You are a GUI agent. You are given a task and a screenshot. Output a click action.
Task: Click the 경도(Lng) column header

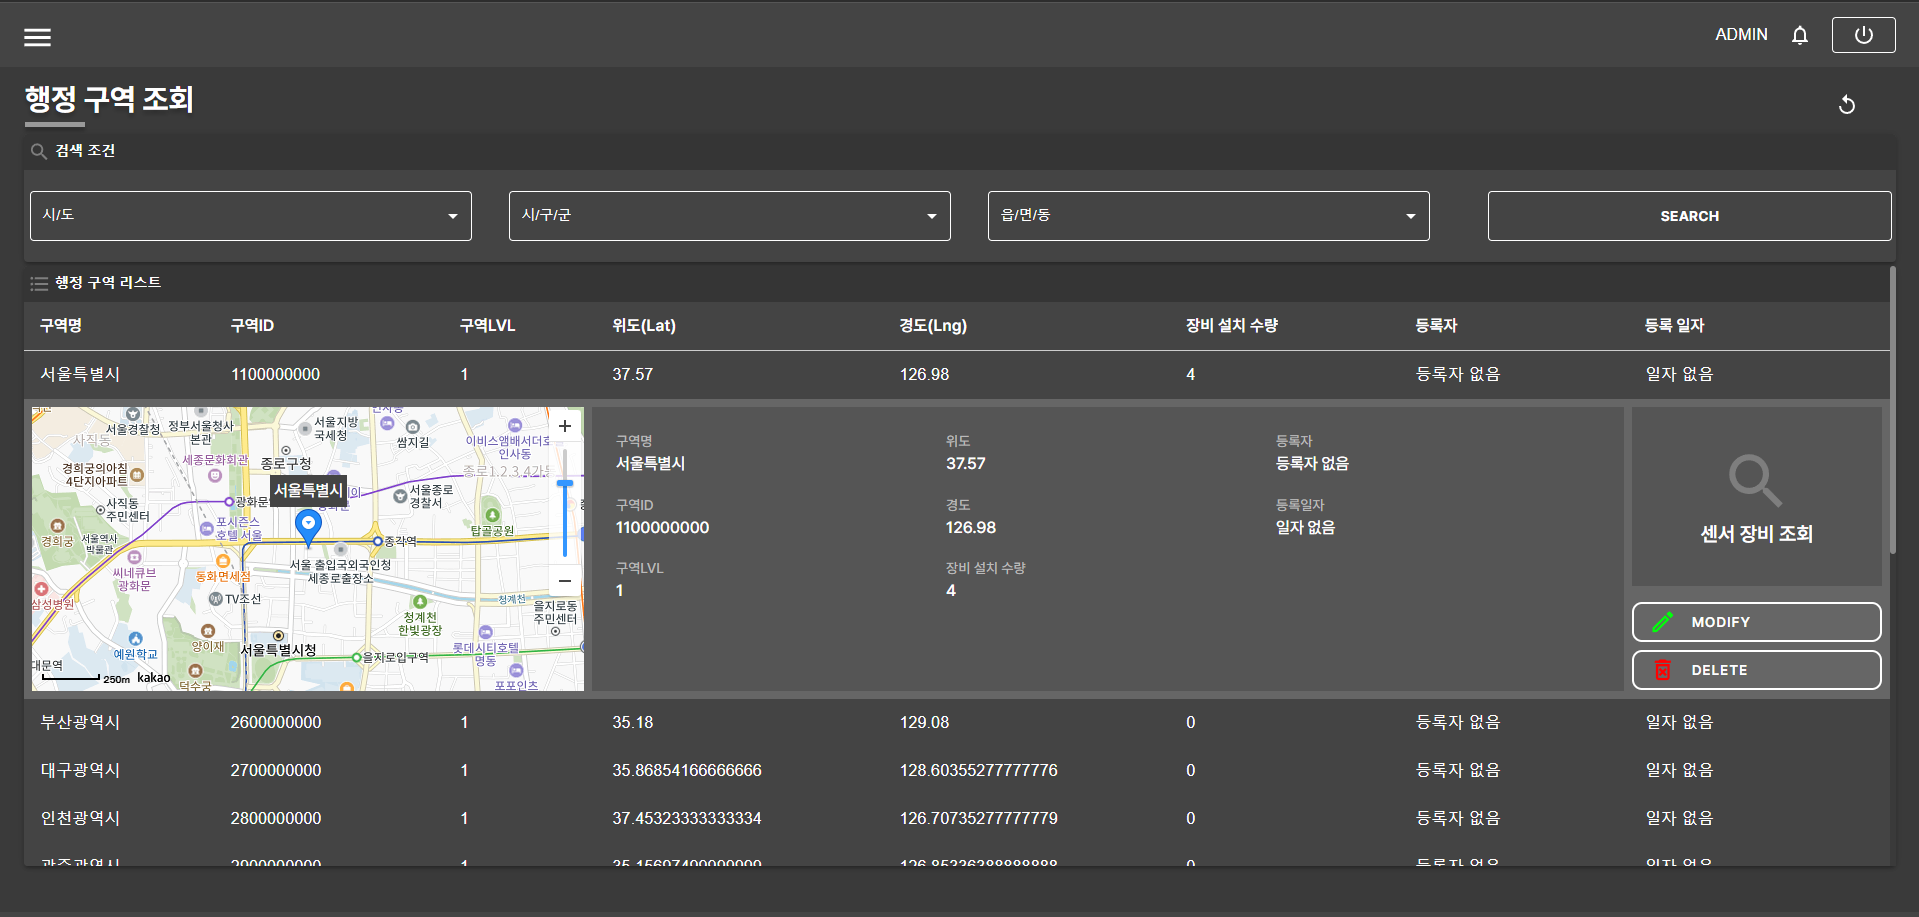coord(933,326)
